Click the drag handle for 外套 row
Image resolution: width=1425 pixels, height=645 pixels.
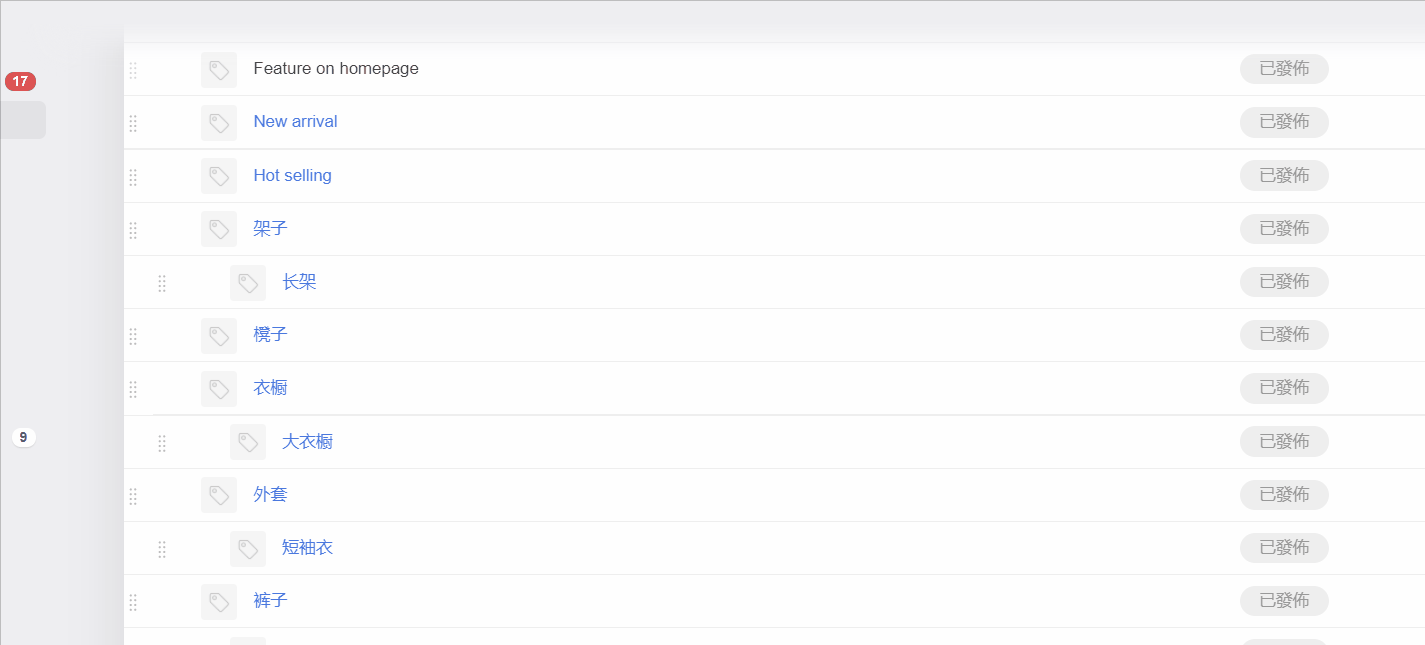[x=133, y=495]
